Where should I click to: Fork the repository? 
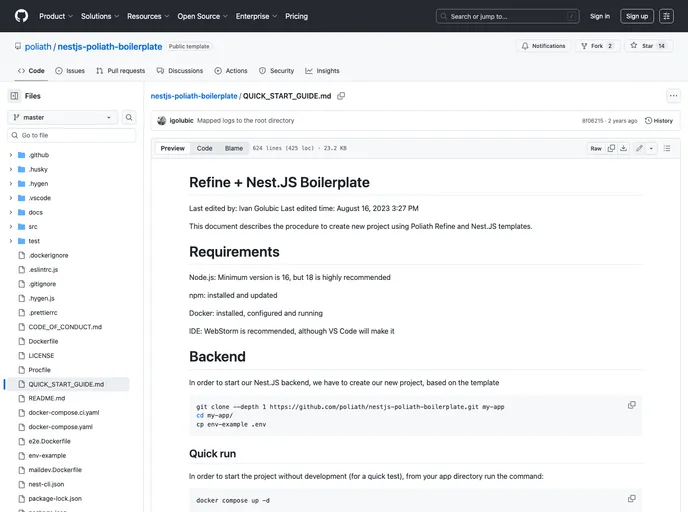click(x=597, y=46)
